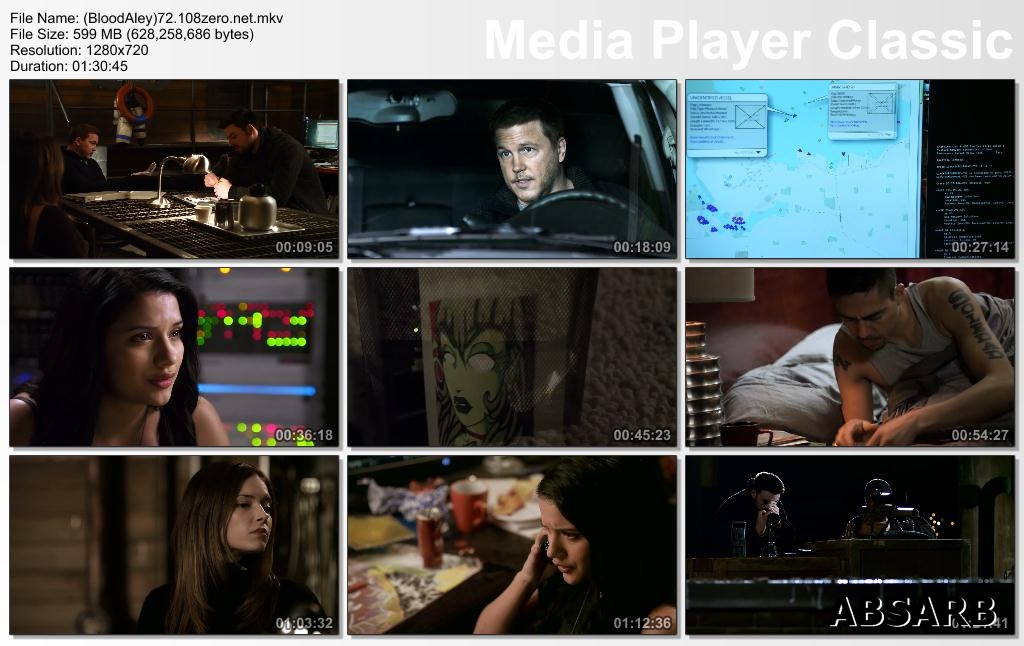1024x646 pixels.
Task: Open the poster artwork thumbnail at 00:45:23
Action: click(x=512, y=357)
